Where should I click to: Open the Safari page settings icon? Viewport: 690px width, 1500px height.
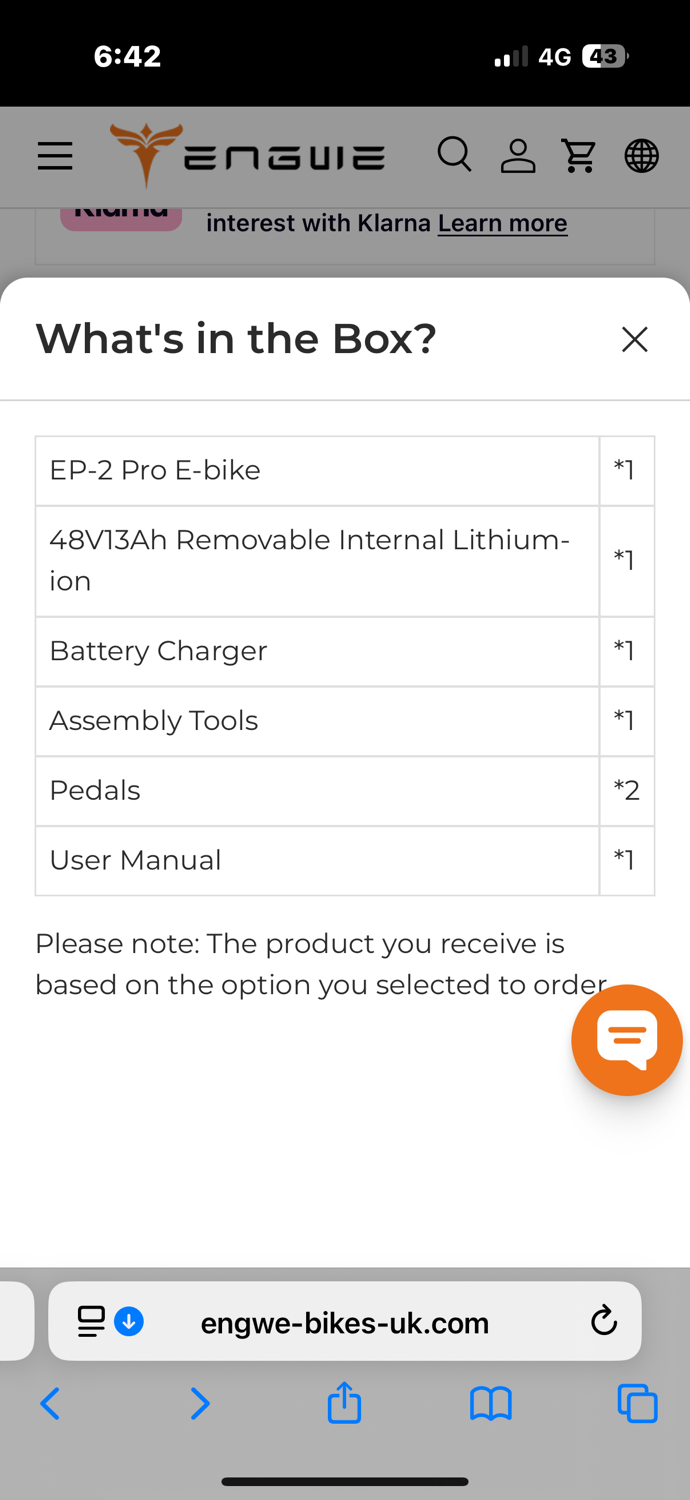(x=91, y=1322)
